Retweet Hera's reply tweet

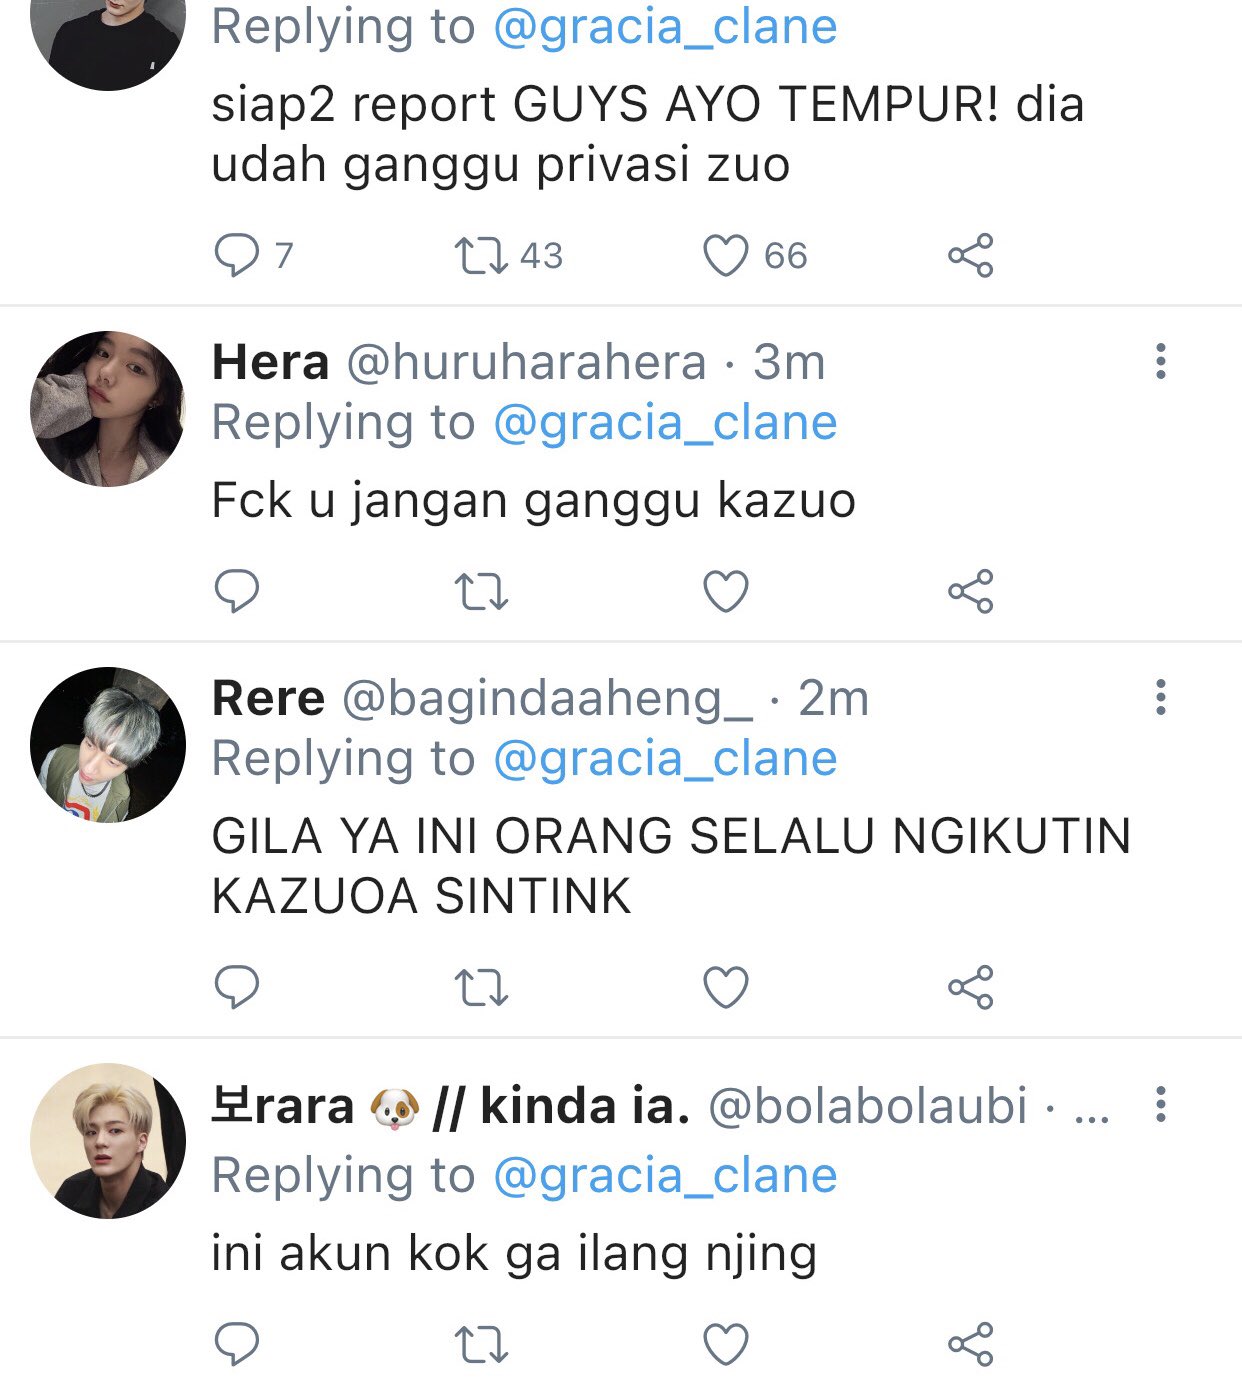click(481, 592)
